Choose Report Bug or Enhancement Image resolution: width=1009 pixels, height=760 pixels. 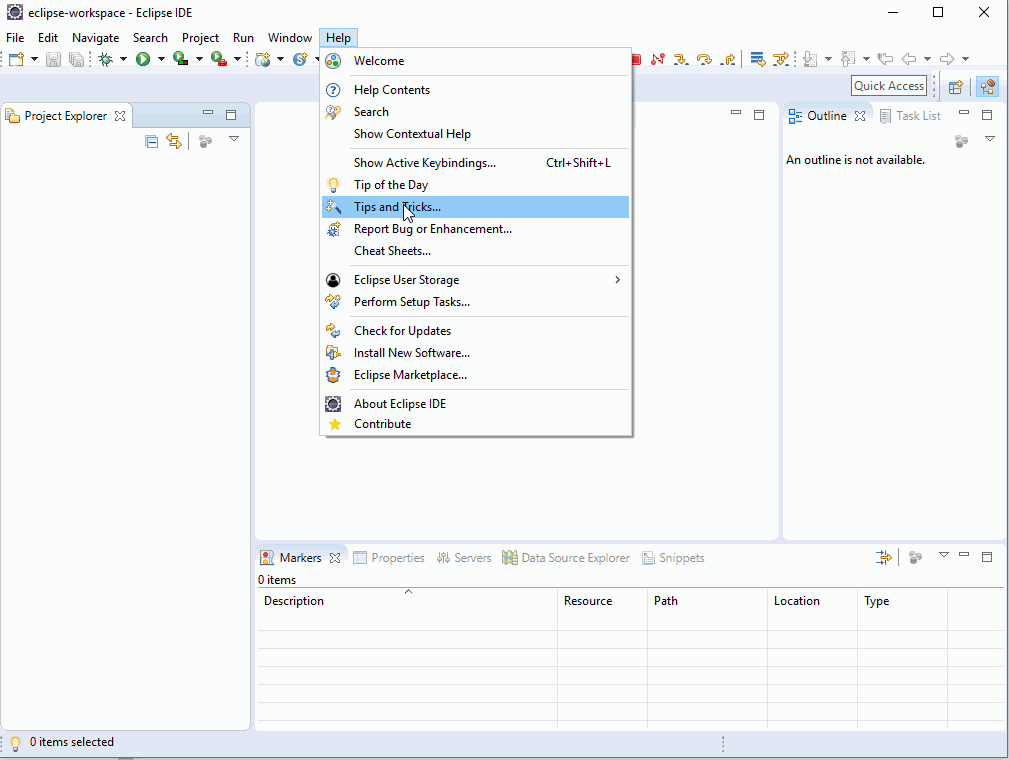[476, 229]
